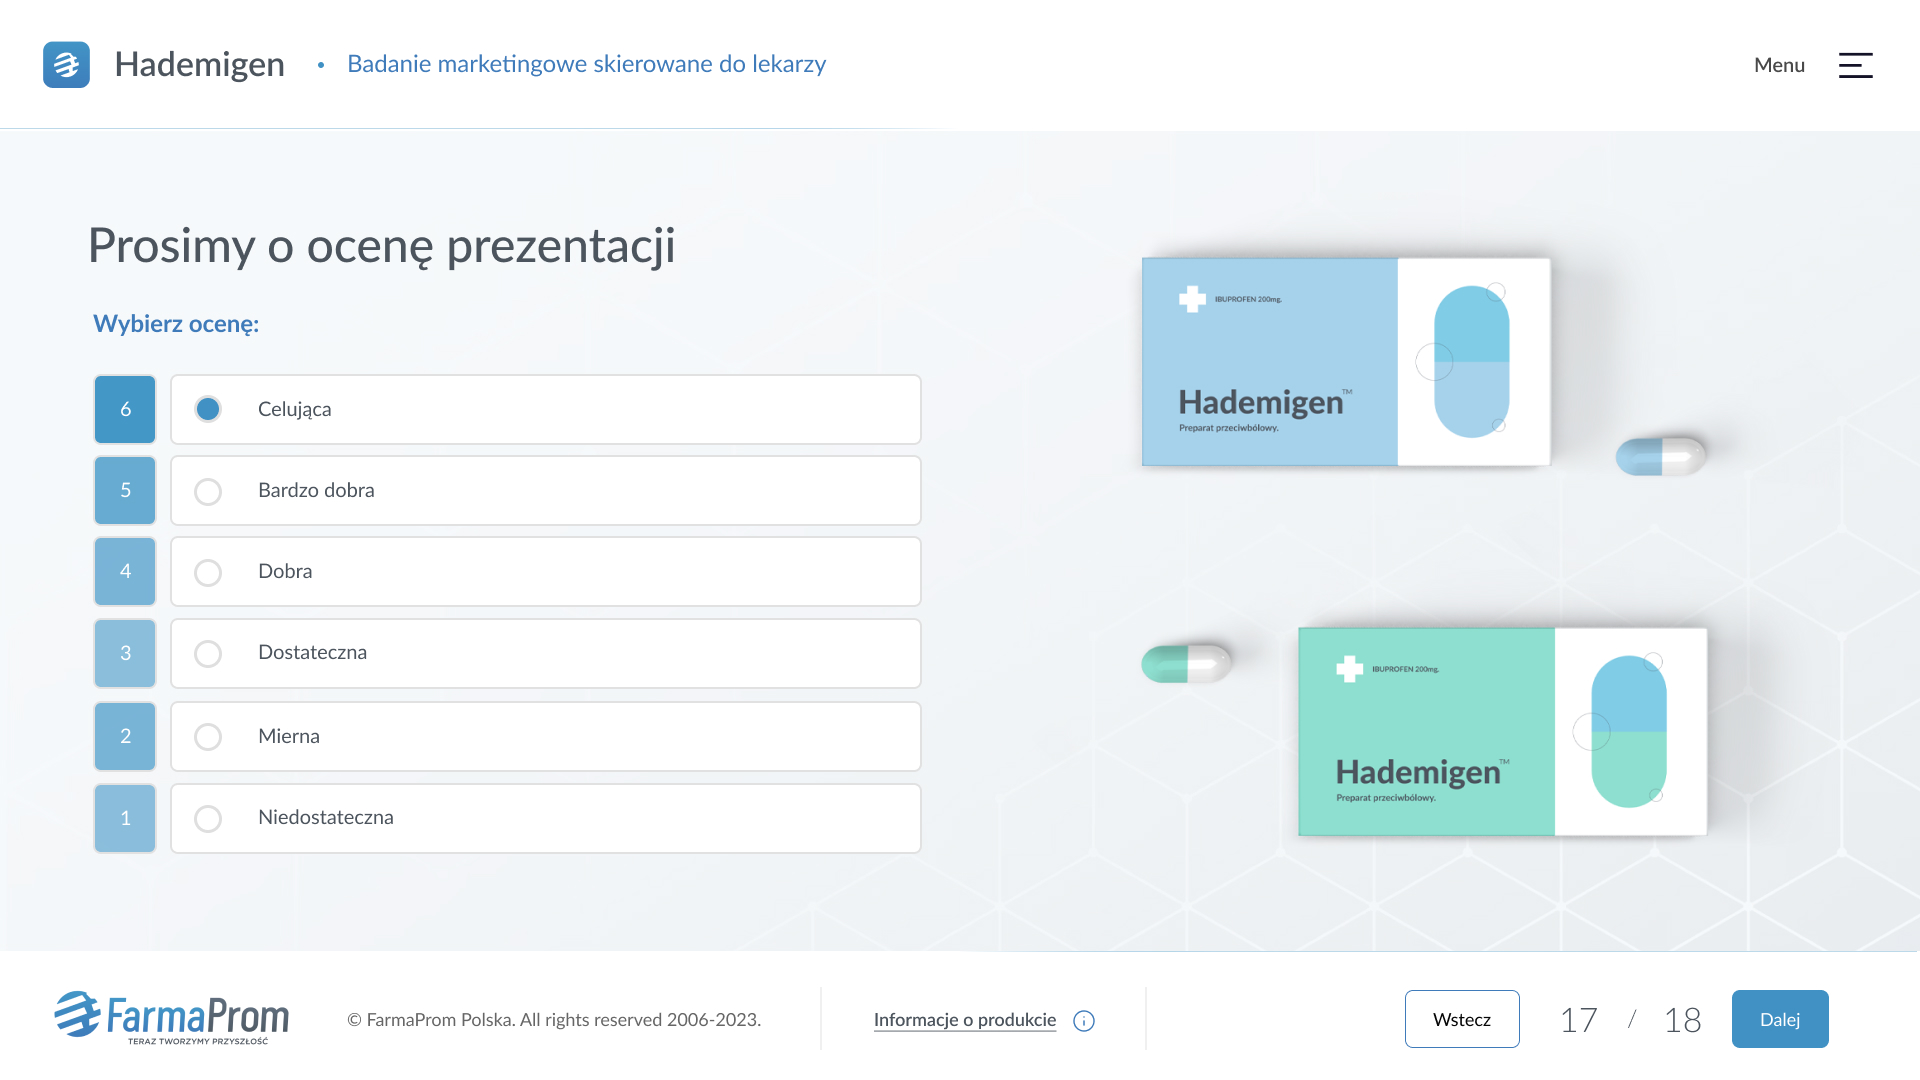This screenshot has width=1920, height=1080.
Task: Click the rating number 4 tile
Action: 125,571
